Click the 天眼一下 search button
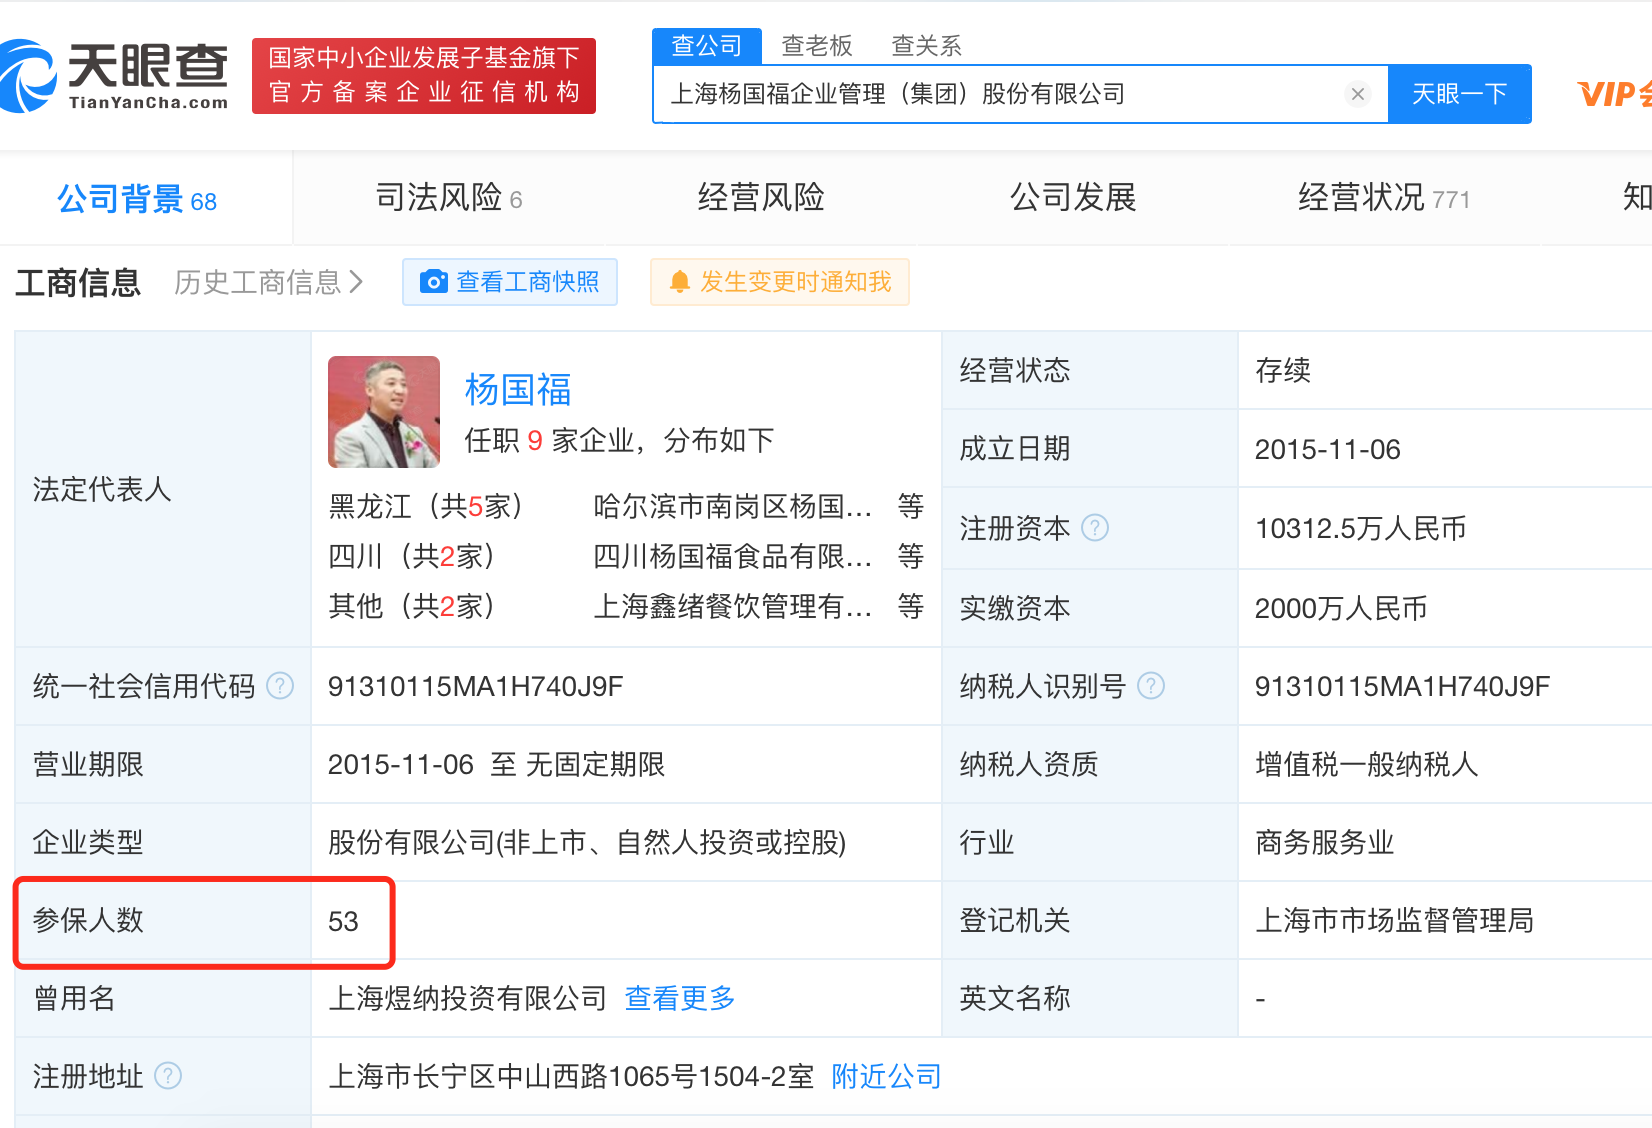 pyautogui.click(x=1460, y=94)
